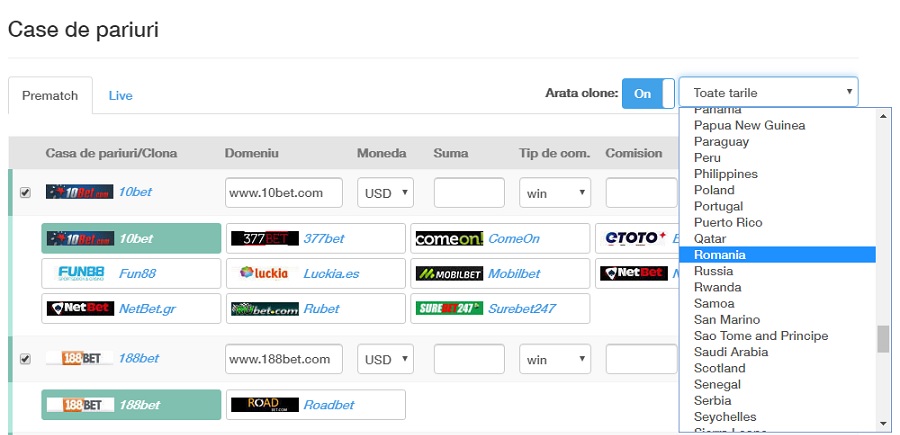900x435 pixels.
Task: Open the NetBet.gr clone link
Action: (147, 308)
